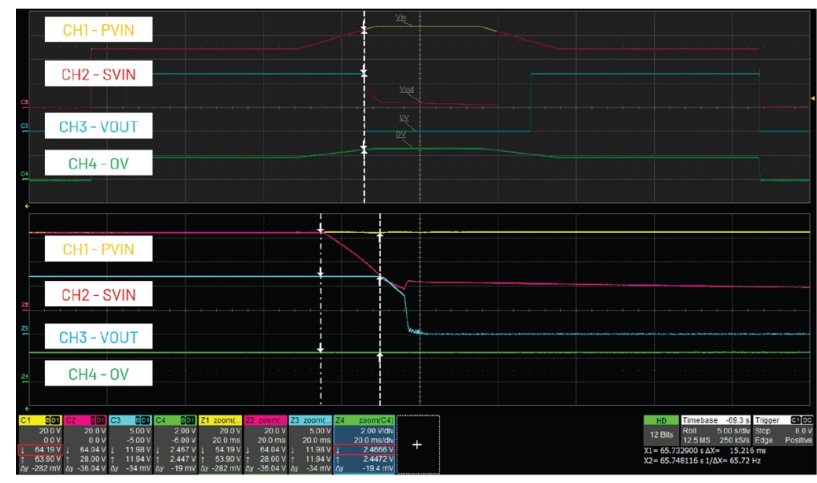Open the Z1 zoom trace descriptor
This screenshot has height=483, width=817.
pyautogui.click(x=221, y=439)
